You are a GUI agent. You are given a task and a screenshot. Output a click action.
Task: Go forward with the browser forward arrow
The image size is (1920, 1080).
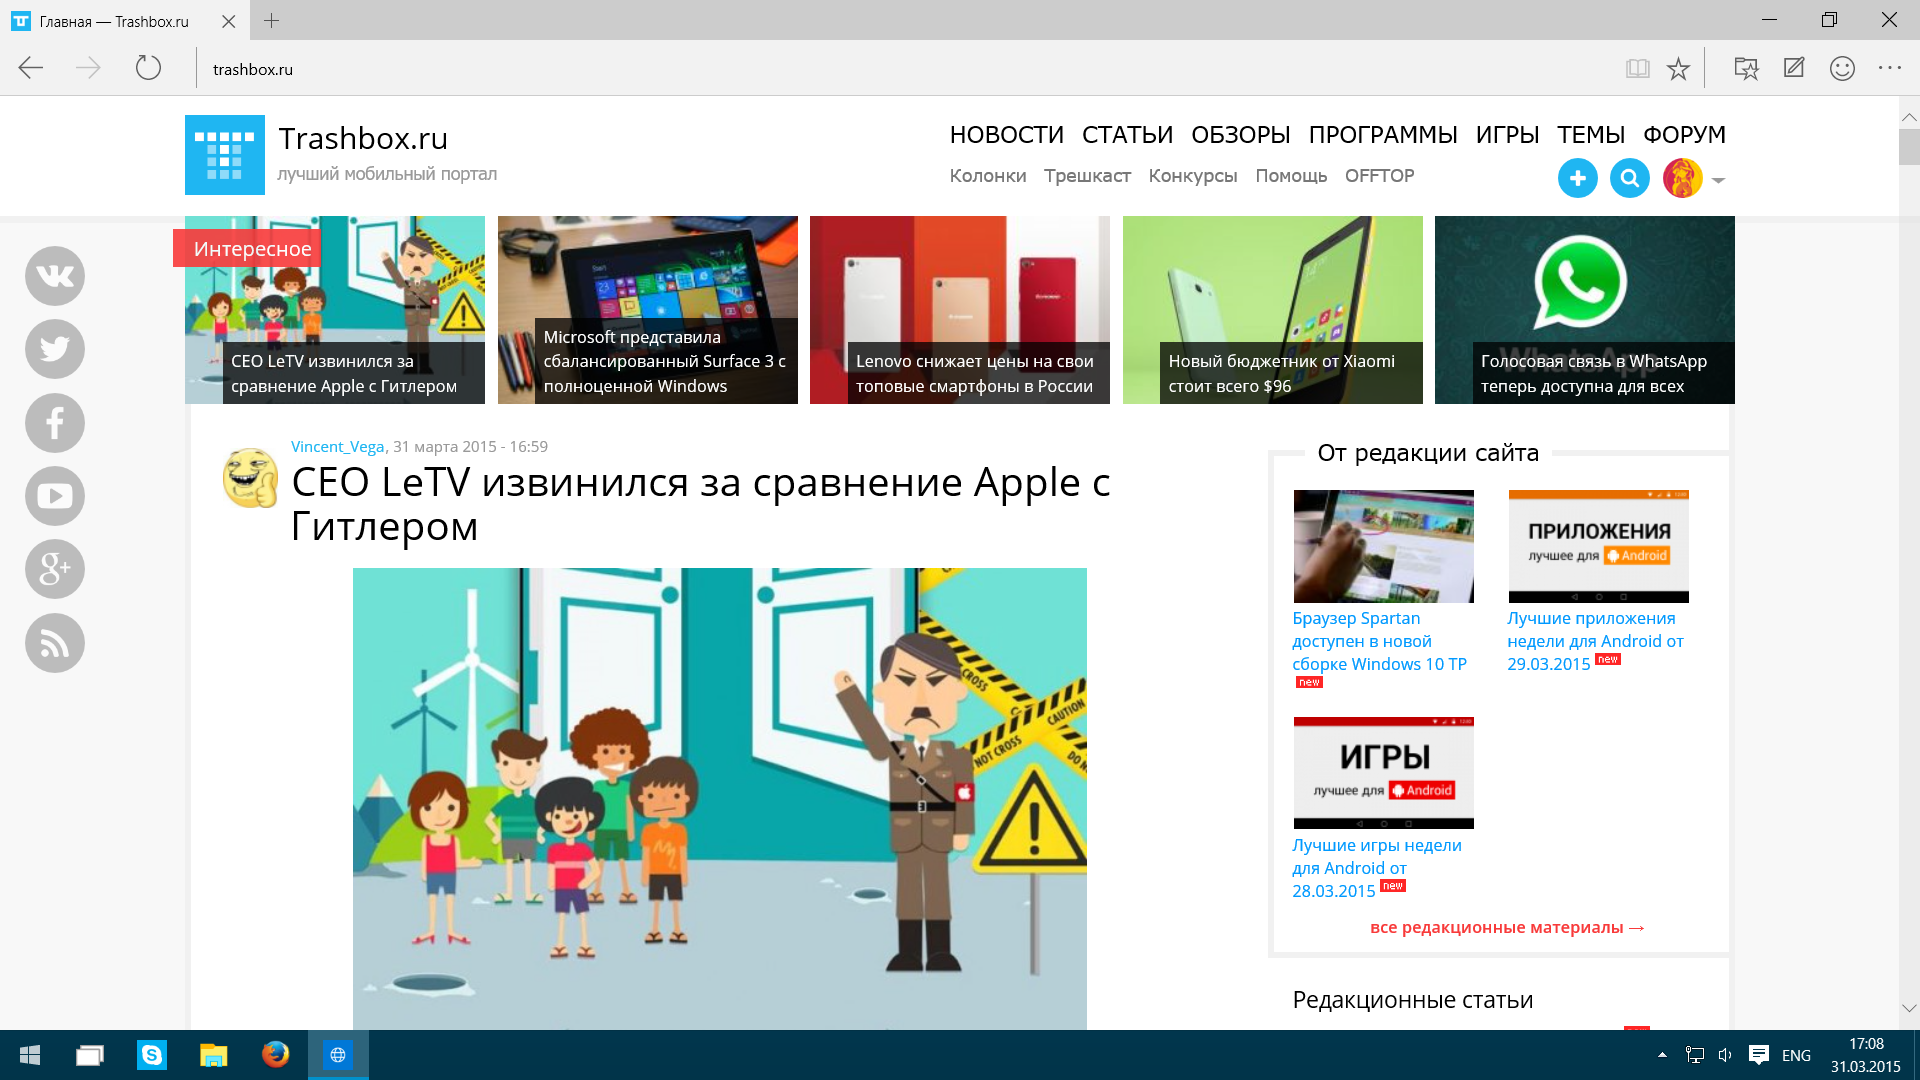click(x=88, y=68)
